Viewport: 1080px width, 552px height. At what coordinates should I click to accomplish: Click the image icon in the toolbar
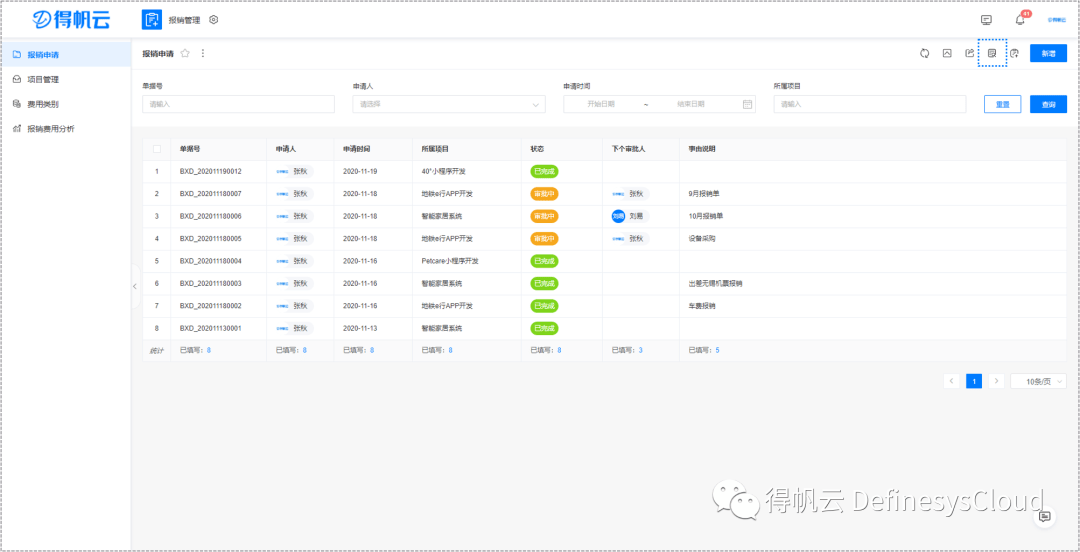947,54
